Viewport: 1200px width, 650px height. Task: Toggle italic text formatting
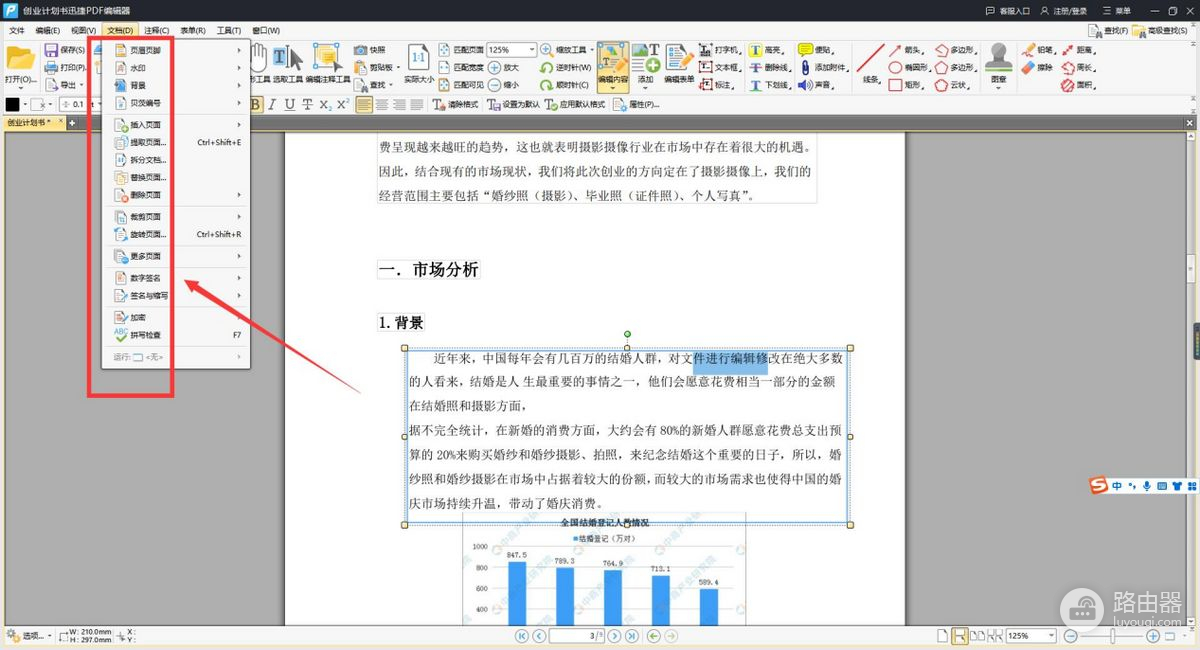273,104
